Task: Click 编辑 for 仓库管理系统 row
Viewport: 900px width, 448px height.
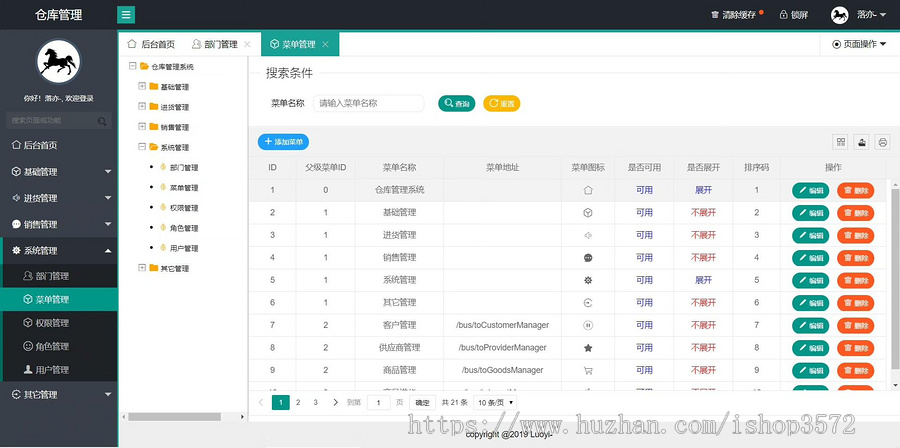Action: pos(810,190)
